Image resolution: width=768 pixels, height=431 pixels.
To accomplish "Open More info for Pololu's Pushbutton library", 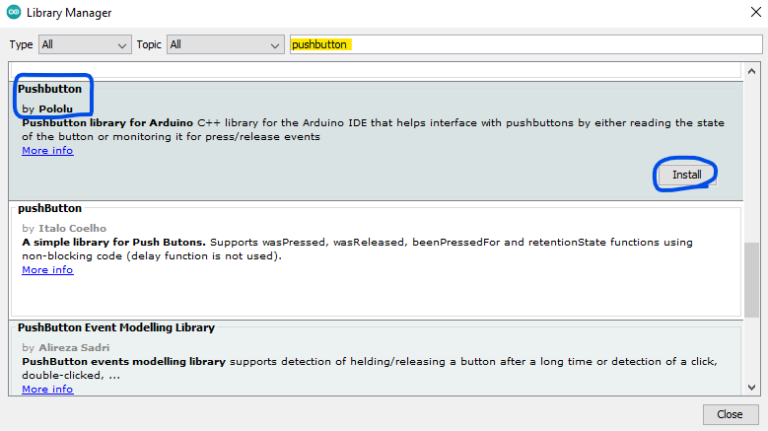I will [47, 151].
